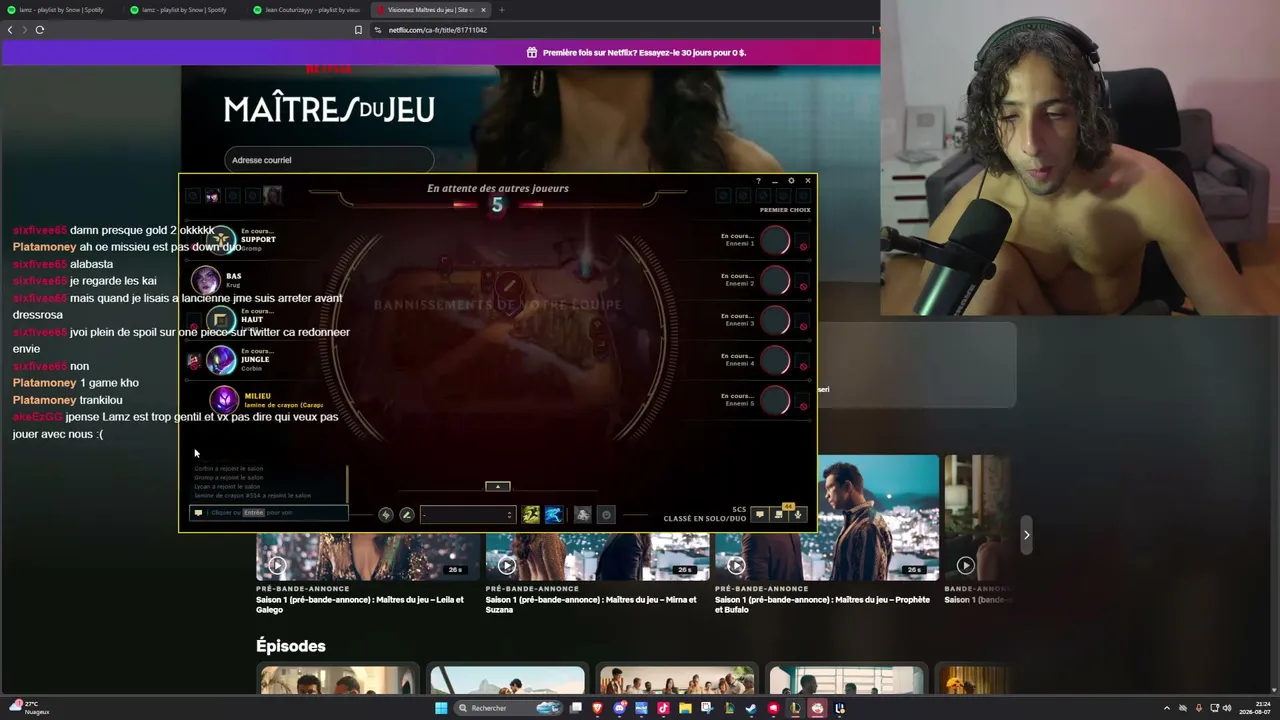Bookmark this page in address bar
Image resolution: width=1280 pixels, height=720 pixels.
coord(358,30)
